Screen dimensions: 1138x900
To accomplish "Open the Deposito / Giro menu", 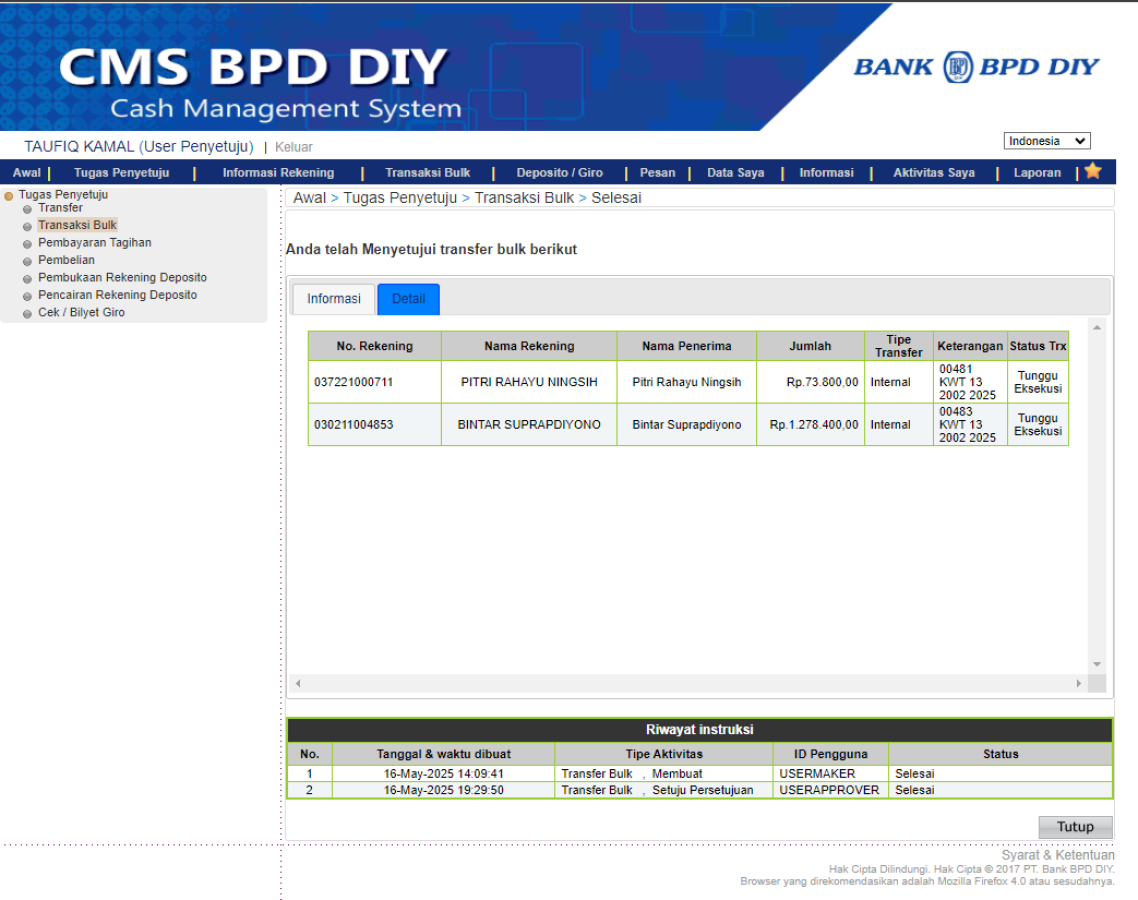I will pyautogui.click(x=560, y=173).
